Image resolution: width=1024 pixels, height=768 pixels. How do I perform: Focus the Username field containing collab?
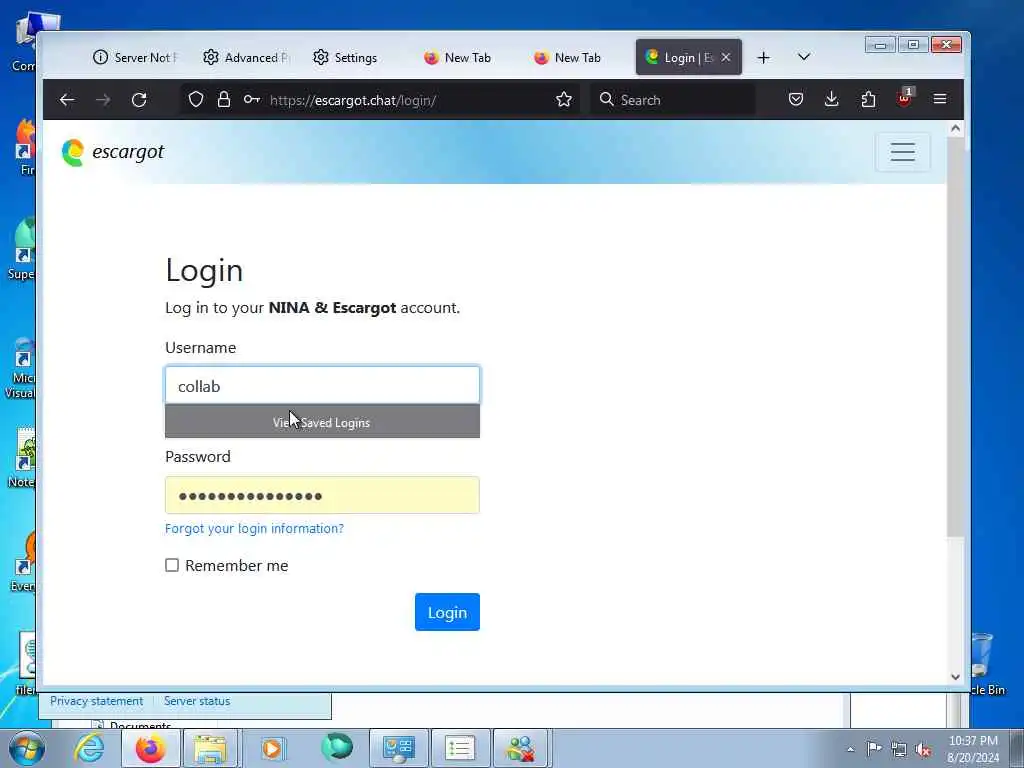tap(322, 385)
